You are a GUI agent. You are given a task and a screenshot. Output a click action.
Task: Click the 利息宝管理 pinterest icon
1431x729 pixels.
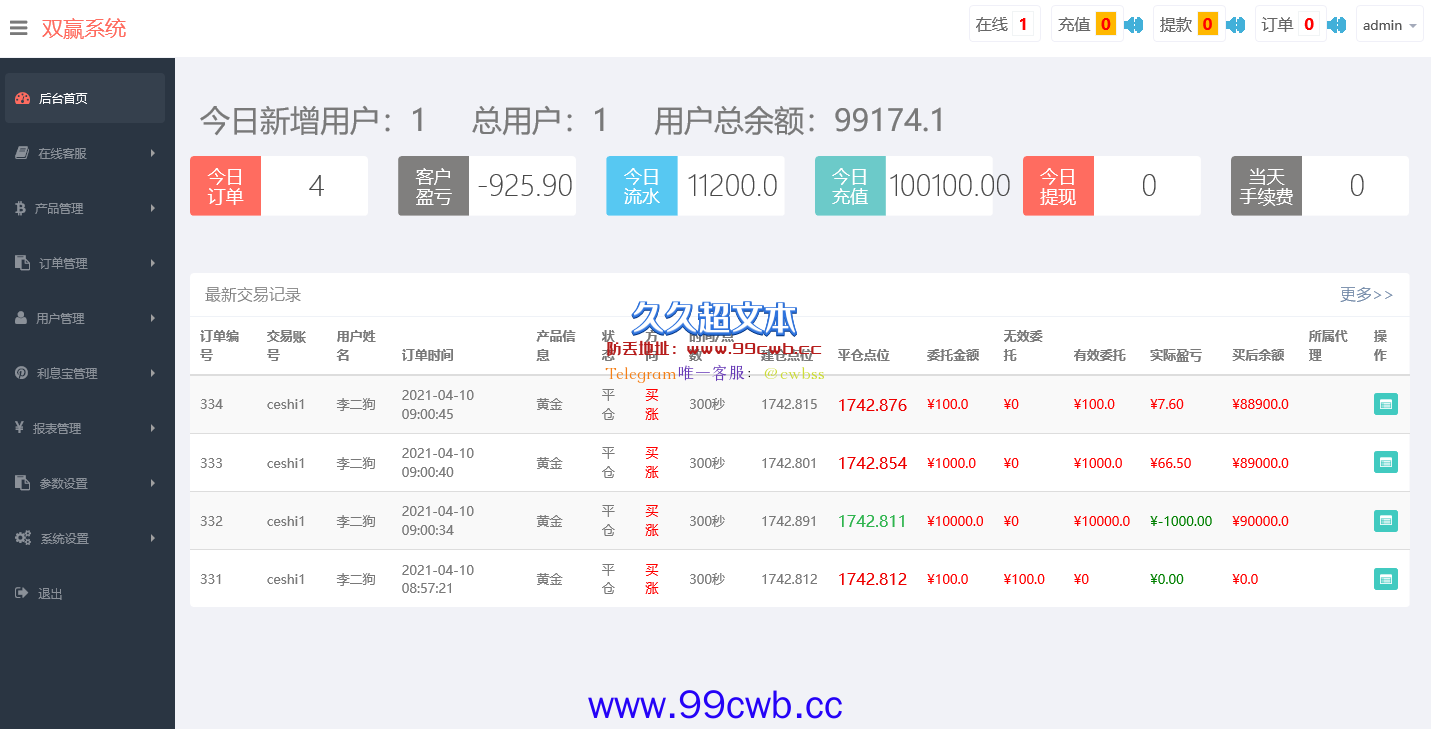click(21, 373)
